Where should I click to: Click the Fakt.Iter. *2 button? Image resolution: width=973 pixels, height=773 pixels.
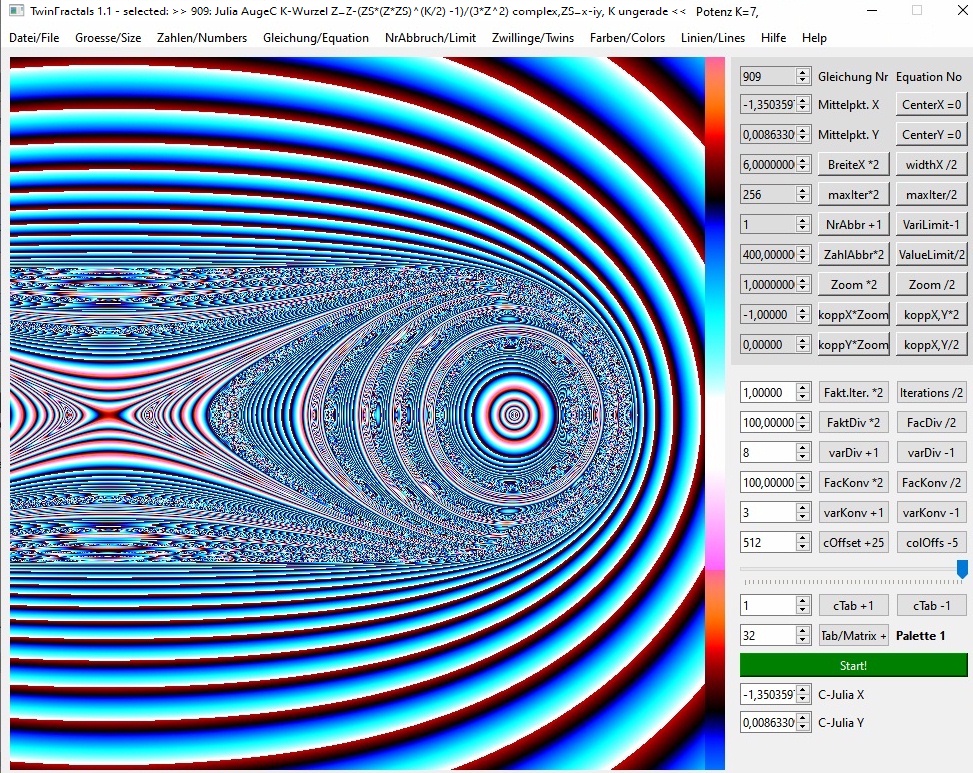(853, 392)
